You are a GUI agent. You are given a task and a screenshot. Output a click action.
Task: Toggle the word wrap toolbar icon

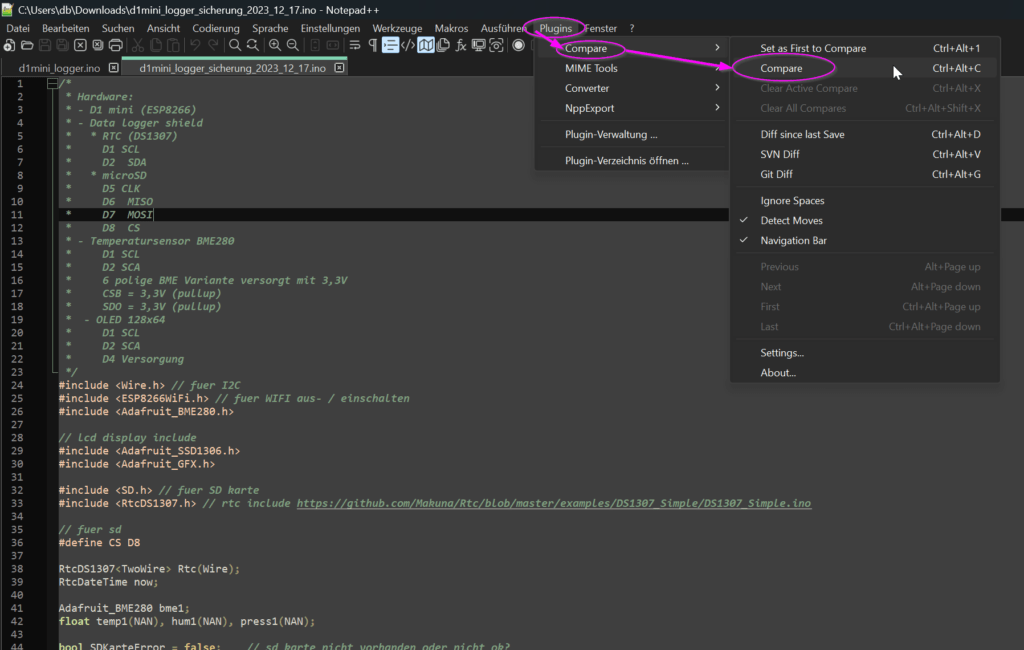pos(355,45)
